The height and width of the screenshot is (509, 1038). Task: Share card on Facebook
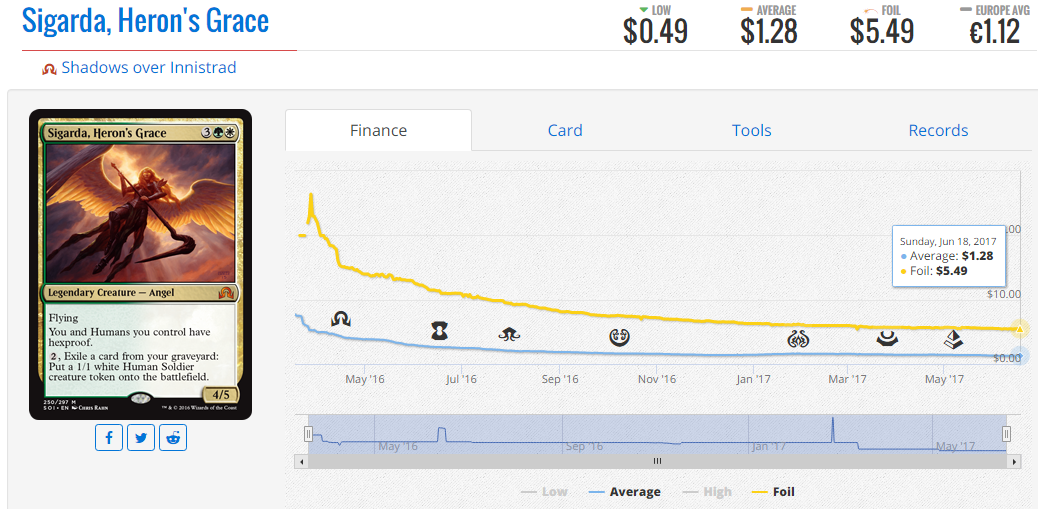pos(109,438)
